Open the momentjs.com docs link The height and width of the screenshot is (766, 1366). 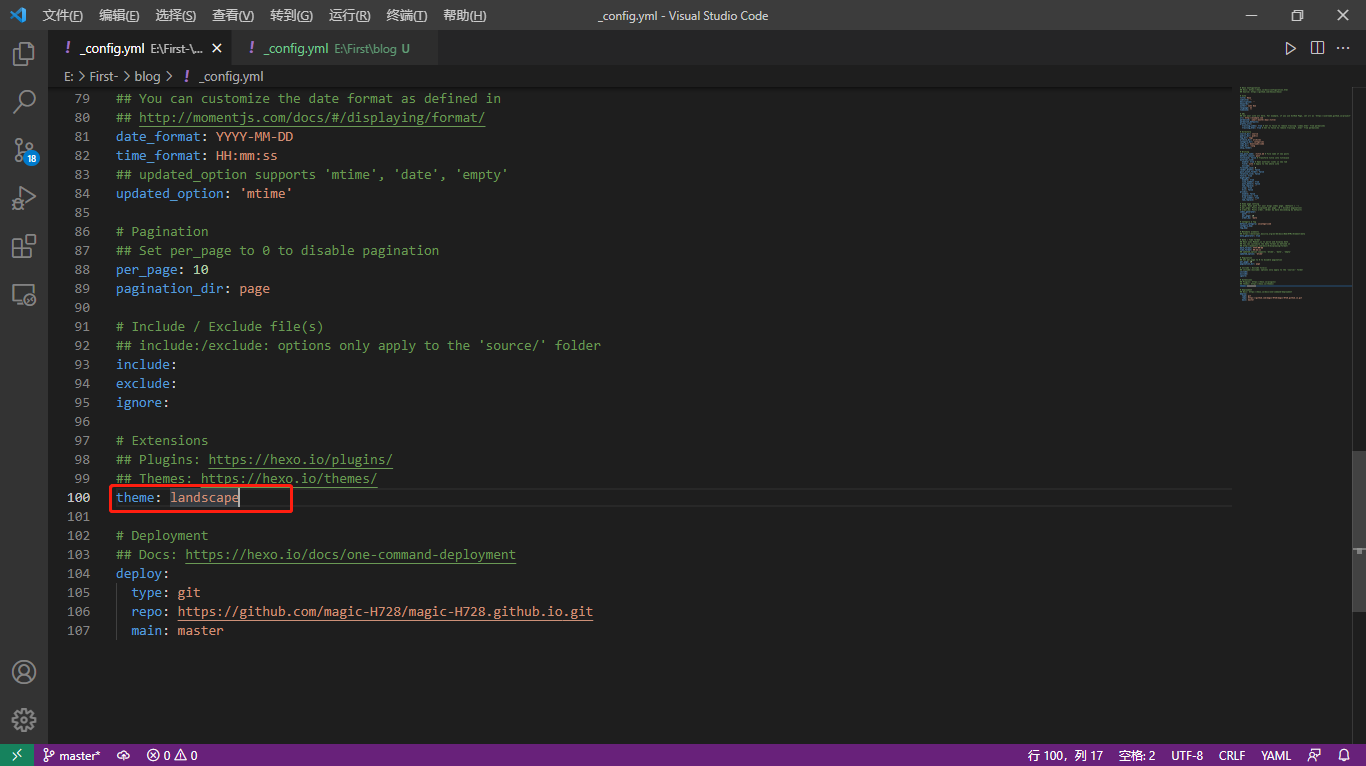[312, 118]
